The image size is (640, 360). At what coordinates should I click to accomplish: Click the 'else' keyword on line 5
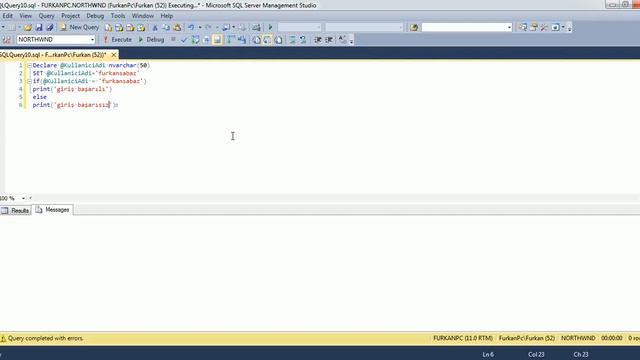tap(40, 97)
